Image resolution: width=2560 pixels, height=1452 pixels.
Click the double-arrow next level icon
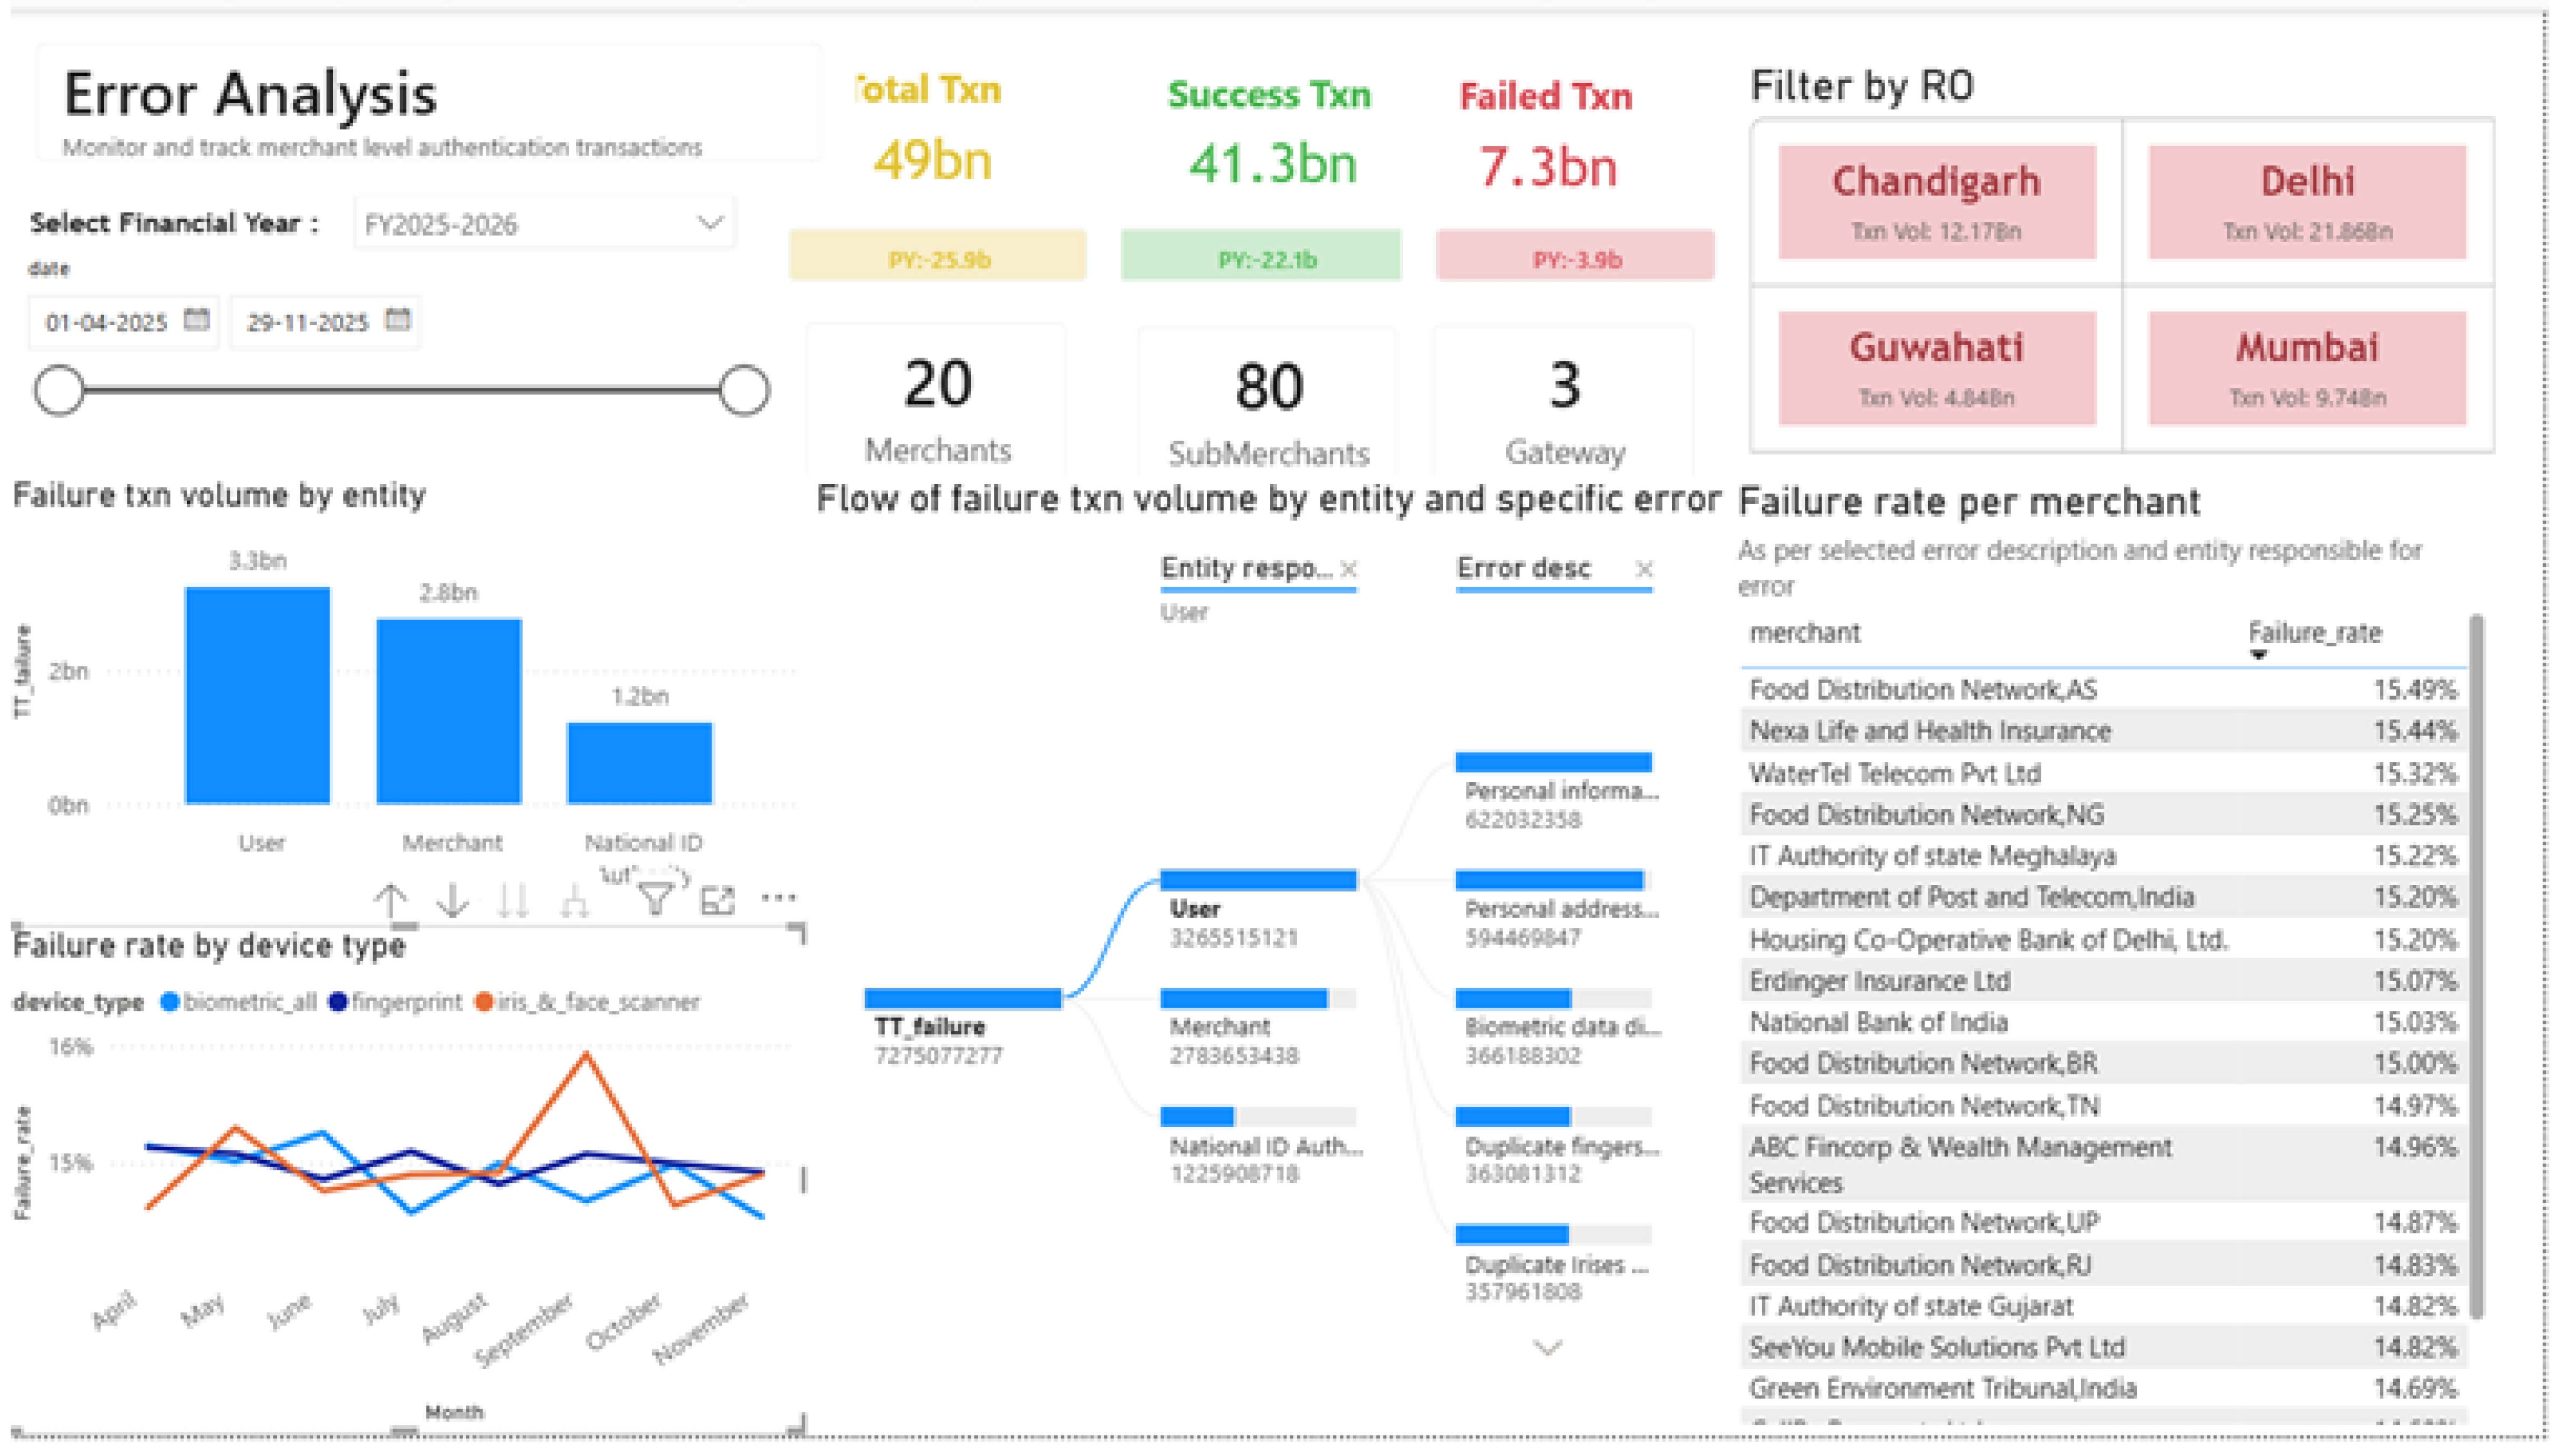pyautogui.click(x=514, y=901)
